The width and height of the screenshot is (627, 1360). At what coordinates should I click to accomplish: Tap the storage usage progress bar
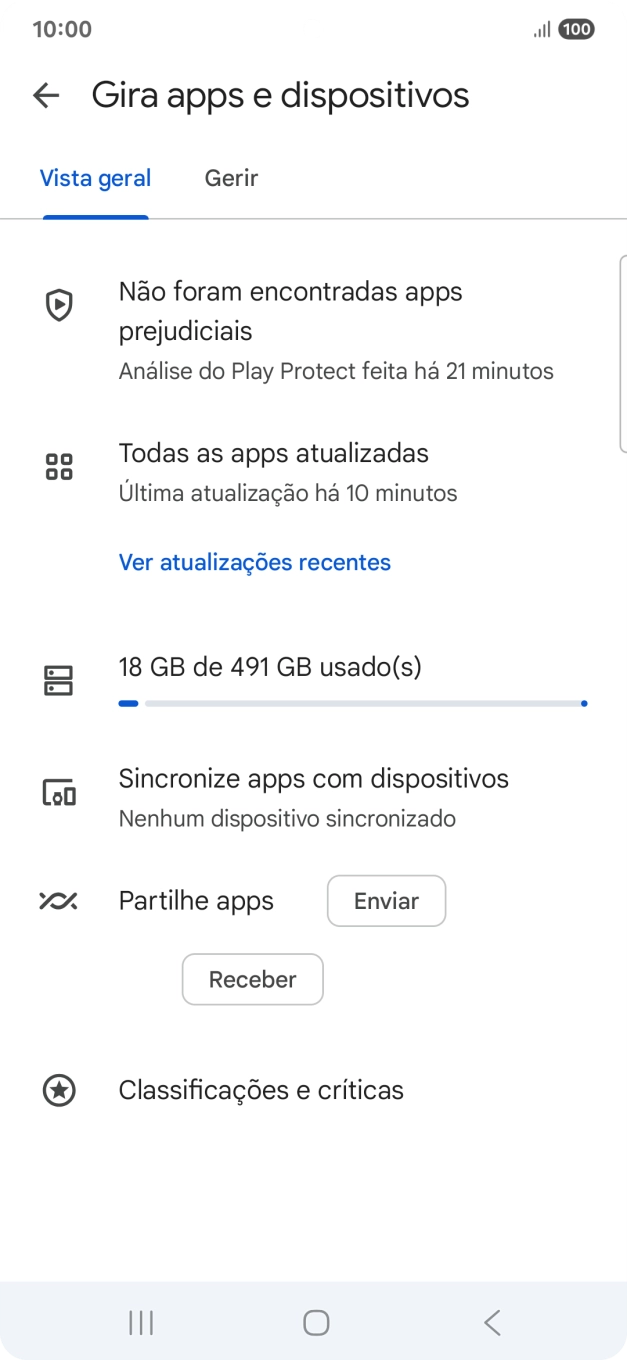click(352, 704)
